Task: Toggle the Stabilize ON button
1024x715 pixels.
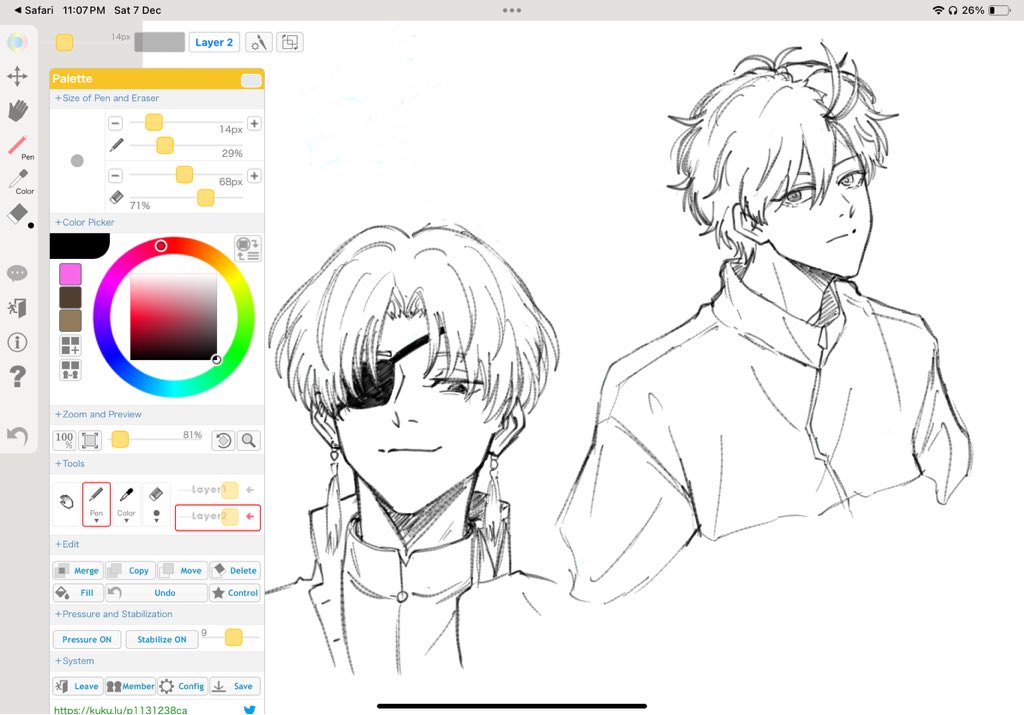Action: click(161, 639)
